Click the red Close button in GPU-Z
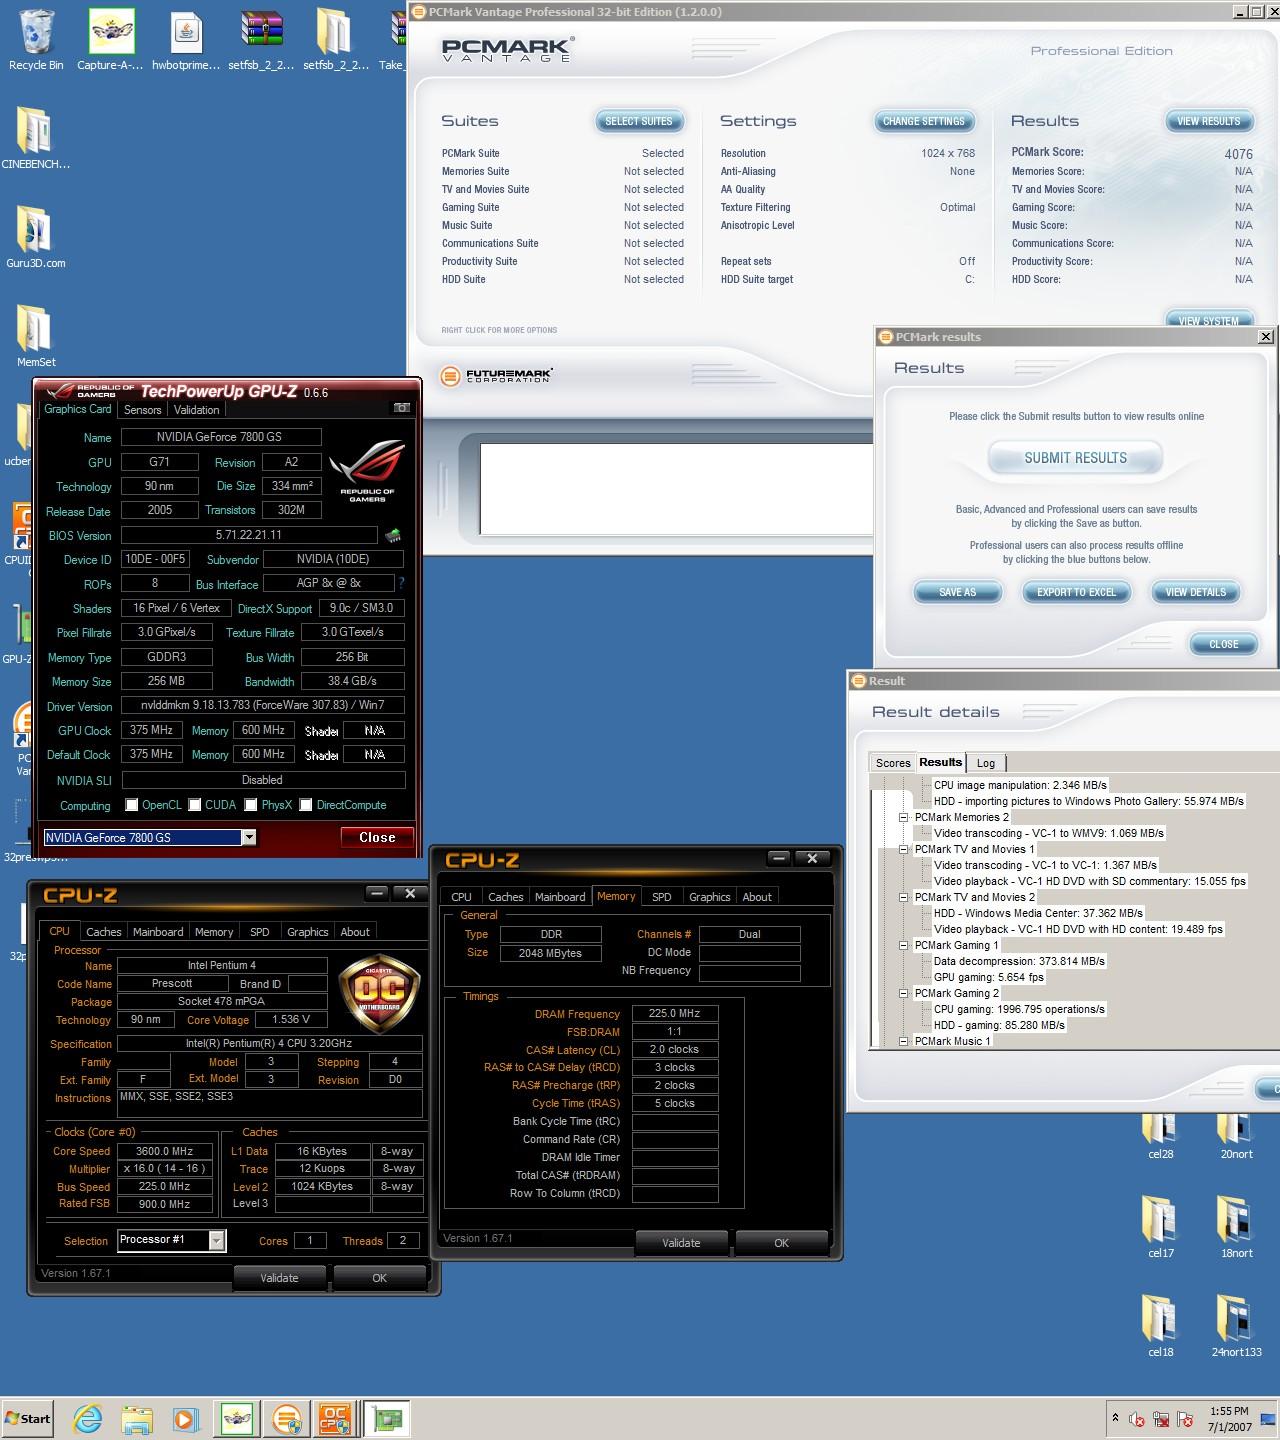 (377, 838)
